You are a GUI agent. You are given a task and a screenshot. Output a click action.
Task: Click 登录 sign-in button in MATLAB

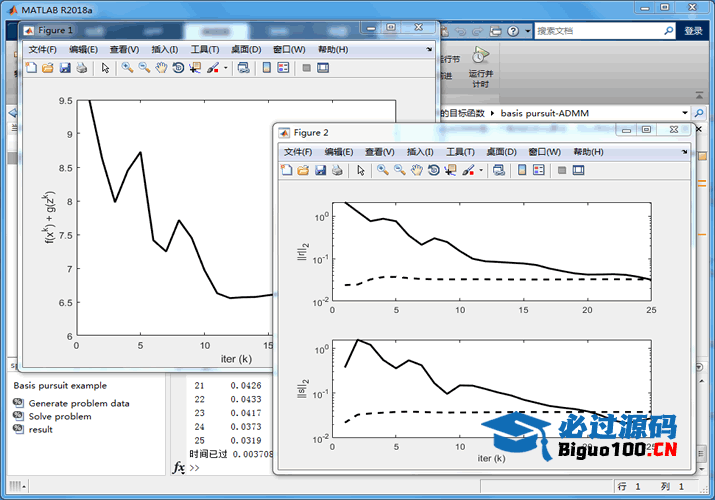[693, 31]
